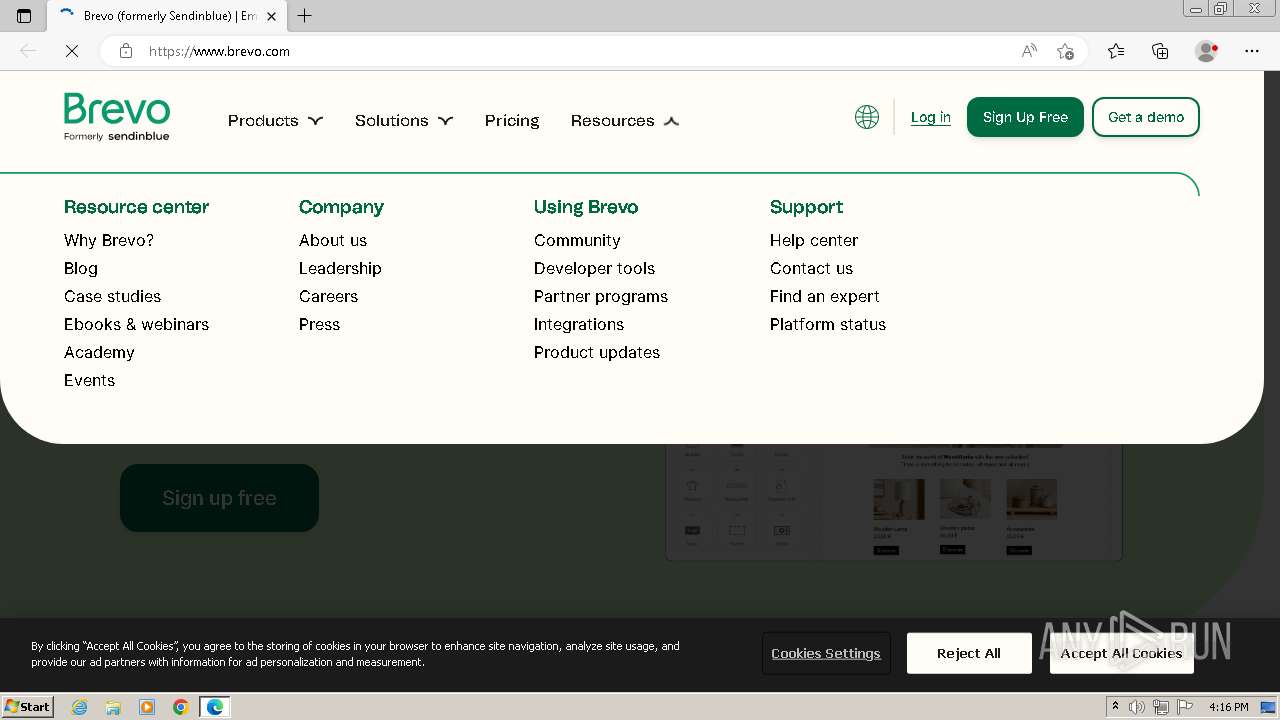Open Find an expert link

tap(825, 296)
